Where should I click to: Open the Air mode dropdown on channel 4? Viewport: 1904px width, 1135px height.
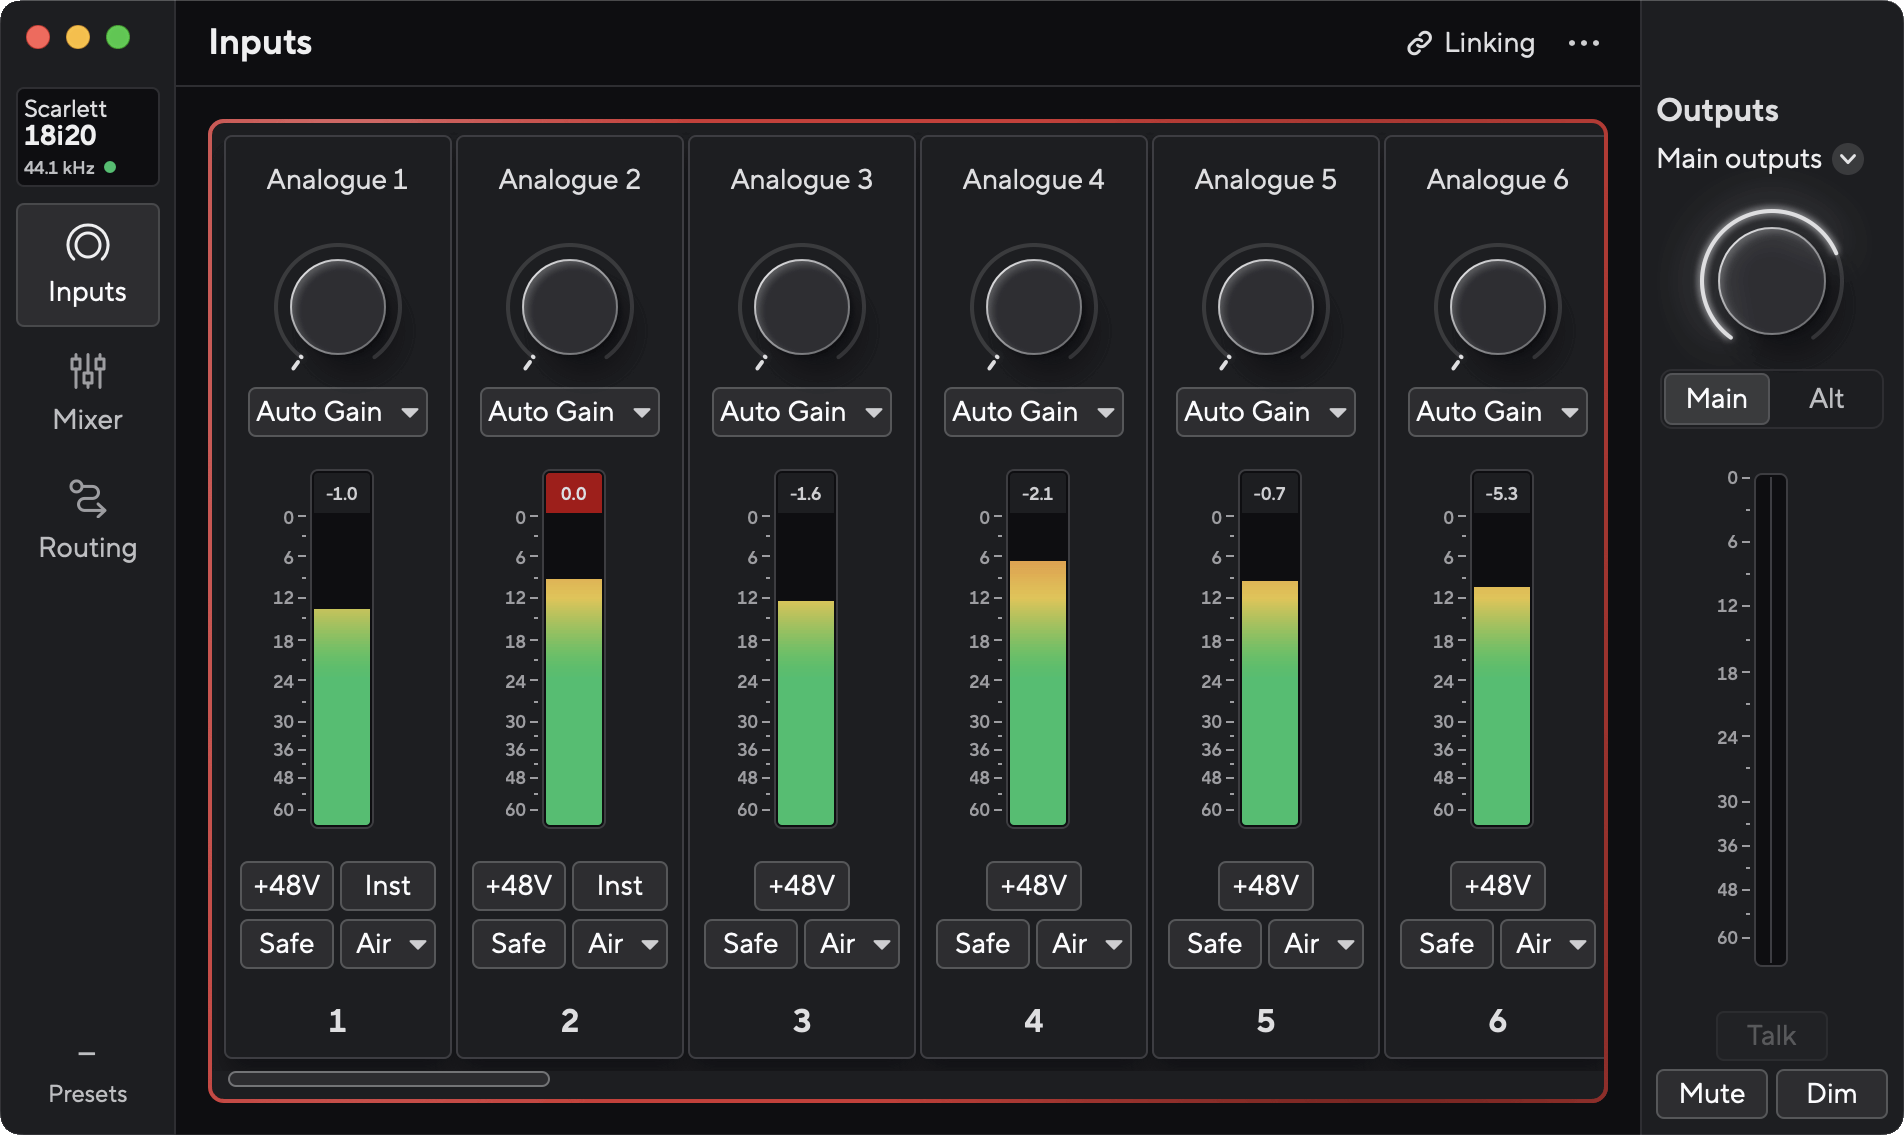1084,944
